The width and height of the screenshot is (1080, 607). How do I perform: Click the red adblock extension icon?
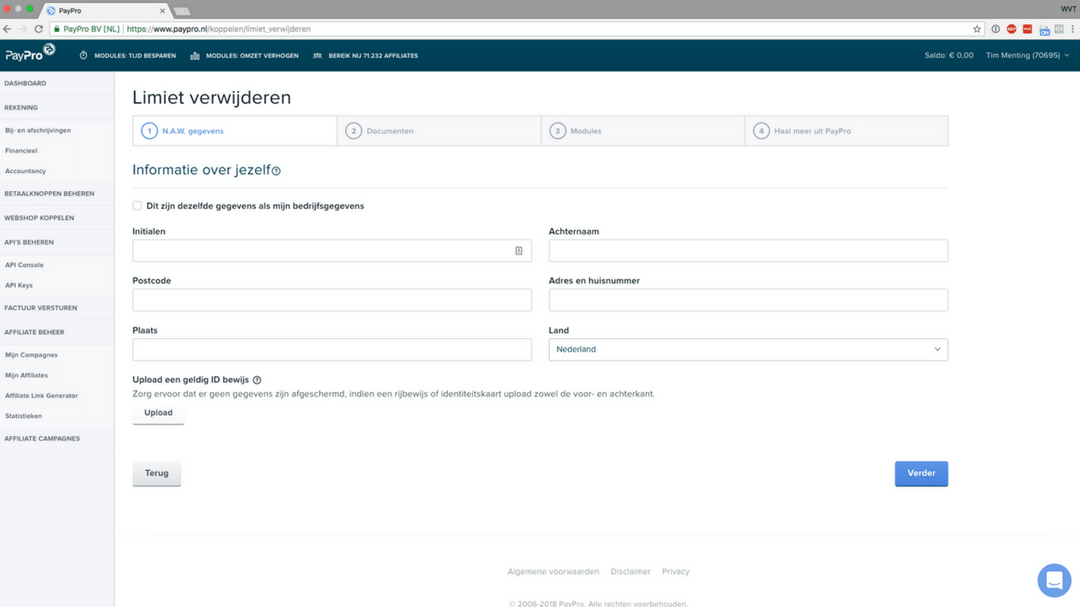[1011, 29]
